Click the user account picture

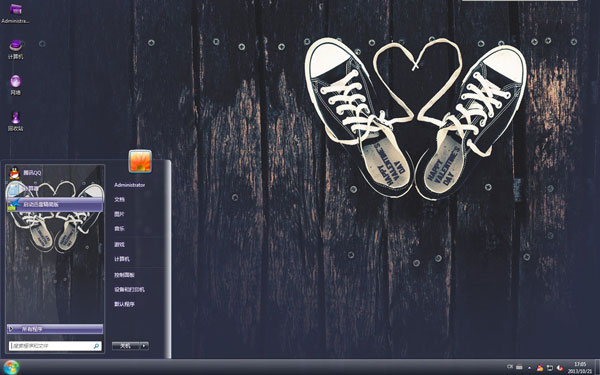click(x=140, y=161)
